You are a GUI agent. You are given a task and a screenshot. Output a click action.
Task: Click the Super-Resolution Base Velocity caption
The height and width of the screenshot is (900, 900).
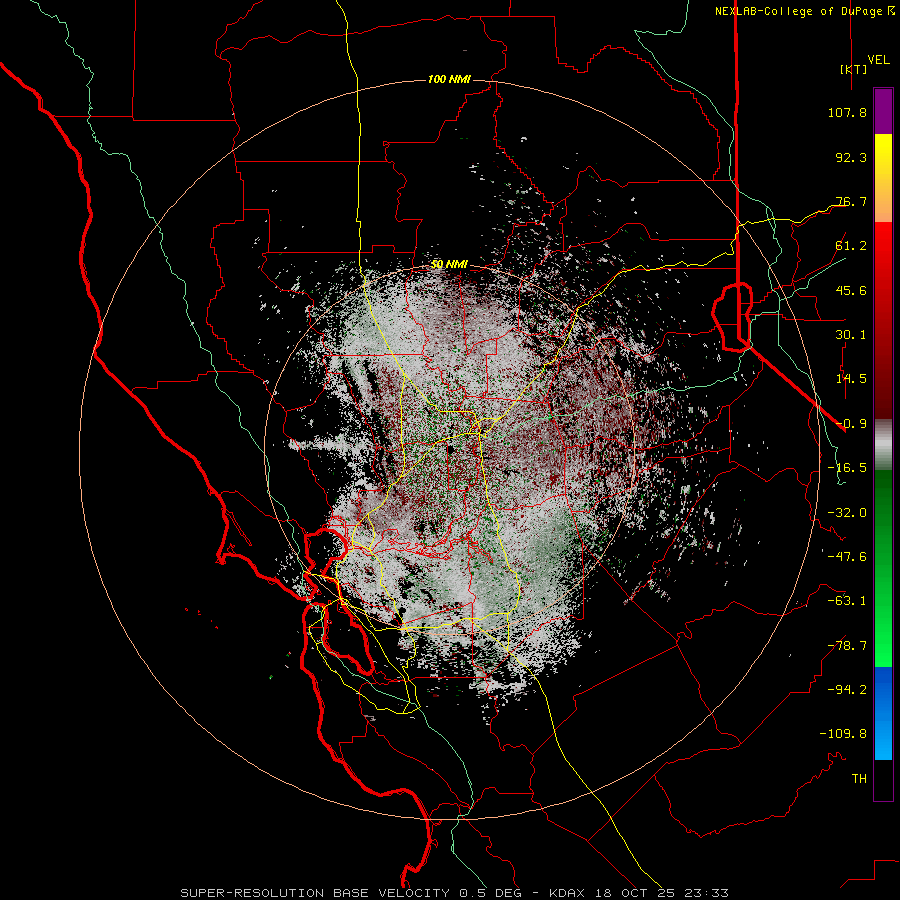454,893
